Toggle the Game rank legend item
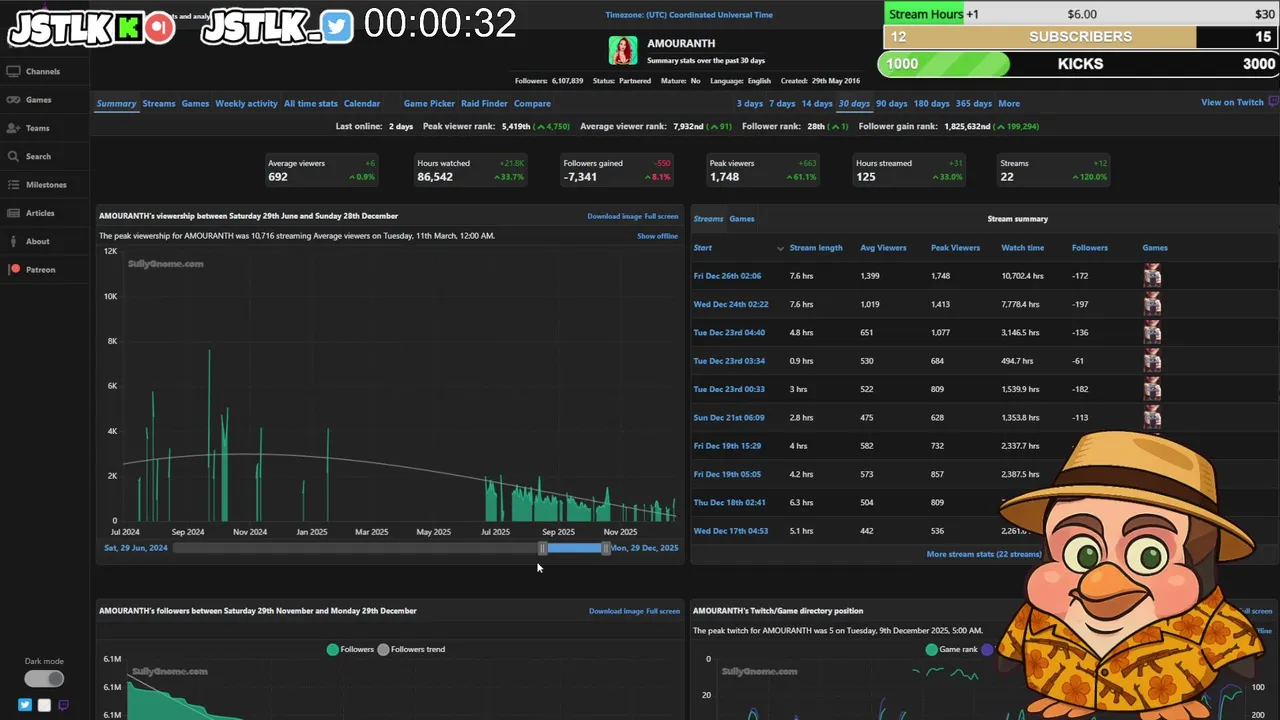1280x720 pixels. (951, 649)
